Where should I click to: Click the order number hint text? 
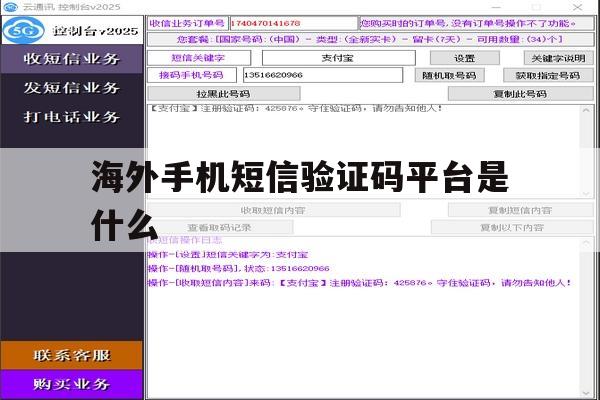click(476, 23)
